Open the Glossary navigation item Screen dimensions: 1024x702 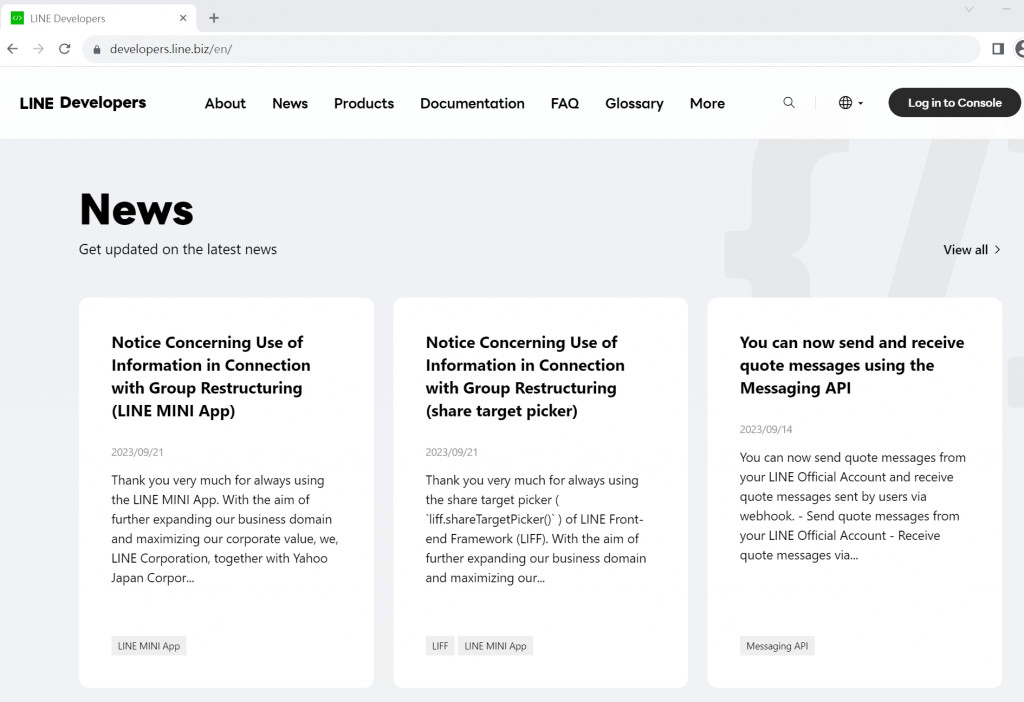click(634, 103)
